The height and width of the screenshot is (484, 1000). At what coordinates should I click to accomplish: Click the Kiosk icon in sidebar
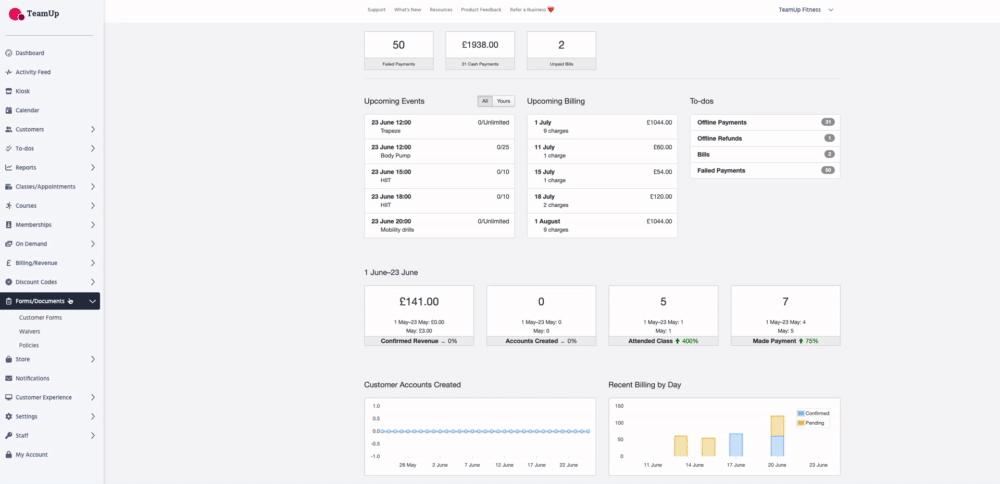[x=9, y=91]
